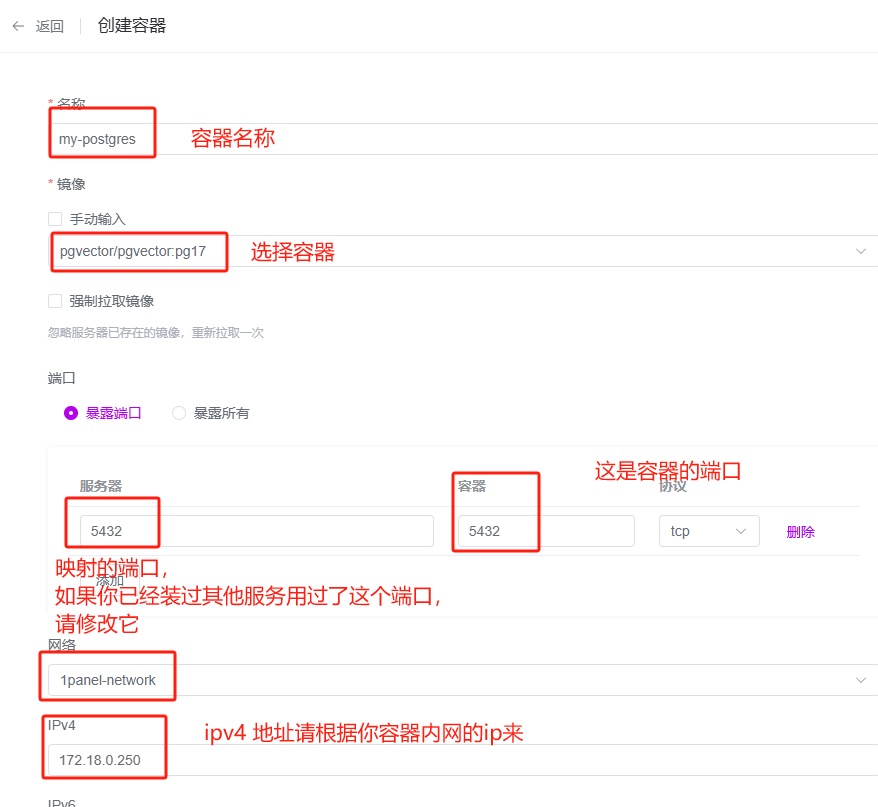Click the back arrow icon
This screenshot has height=807, width=878.
click(18, 26)
